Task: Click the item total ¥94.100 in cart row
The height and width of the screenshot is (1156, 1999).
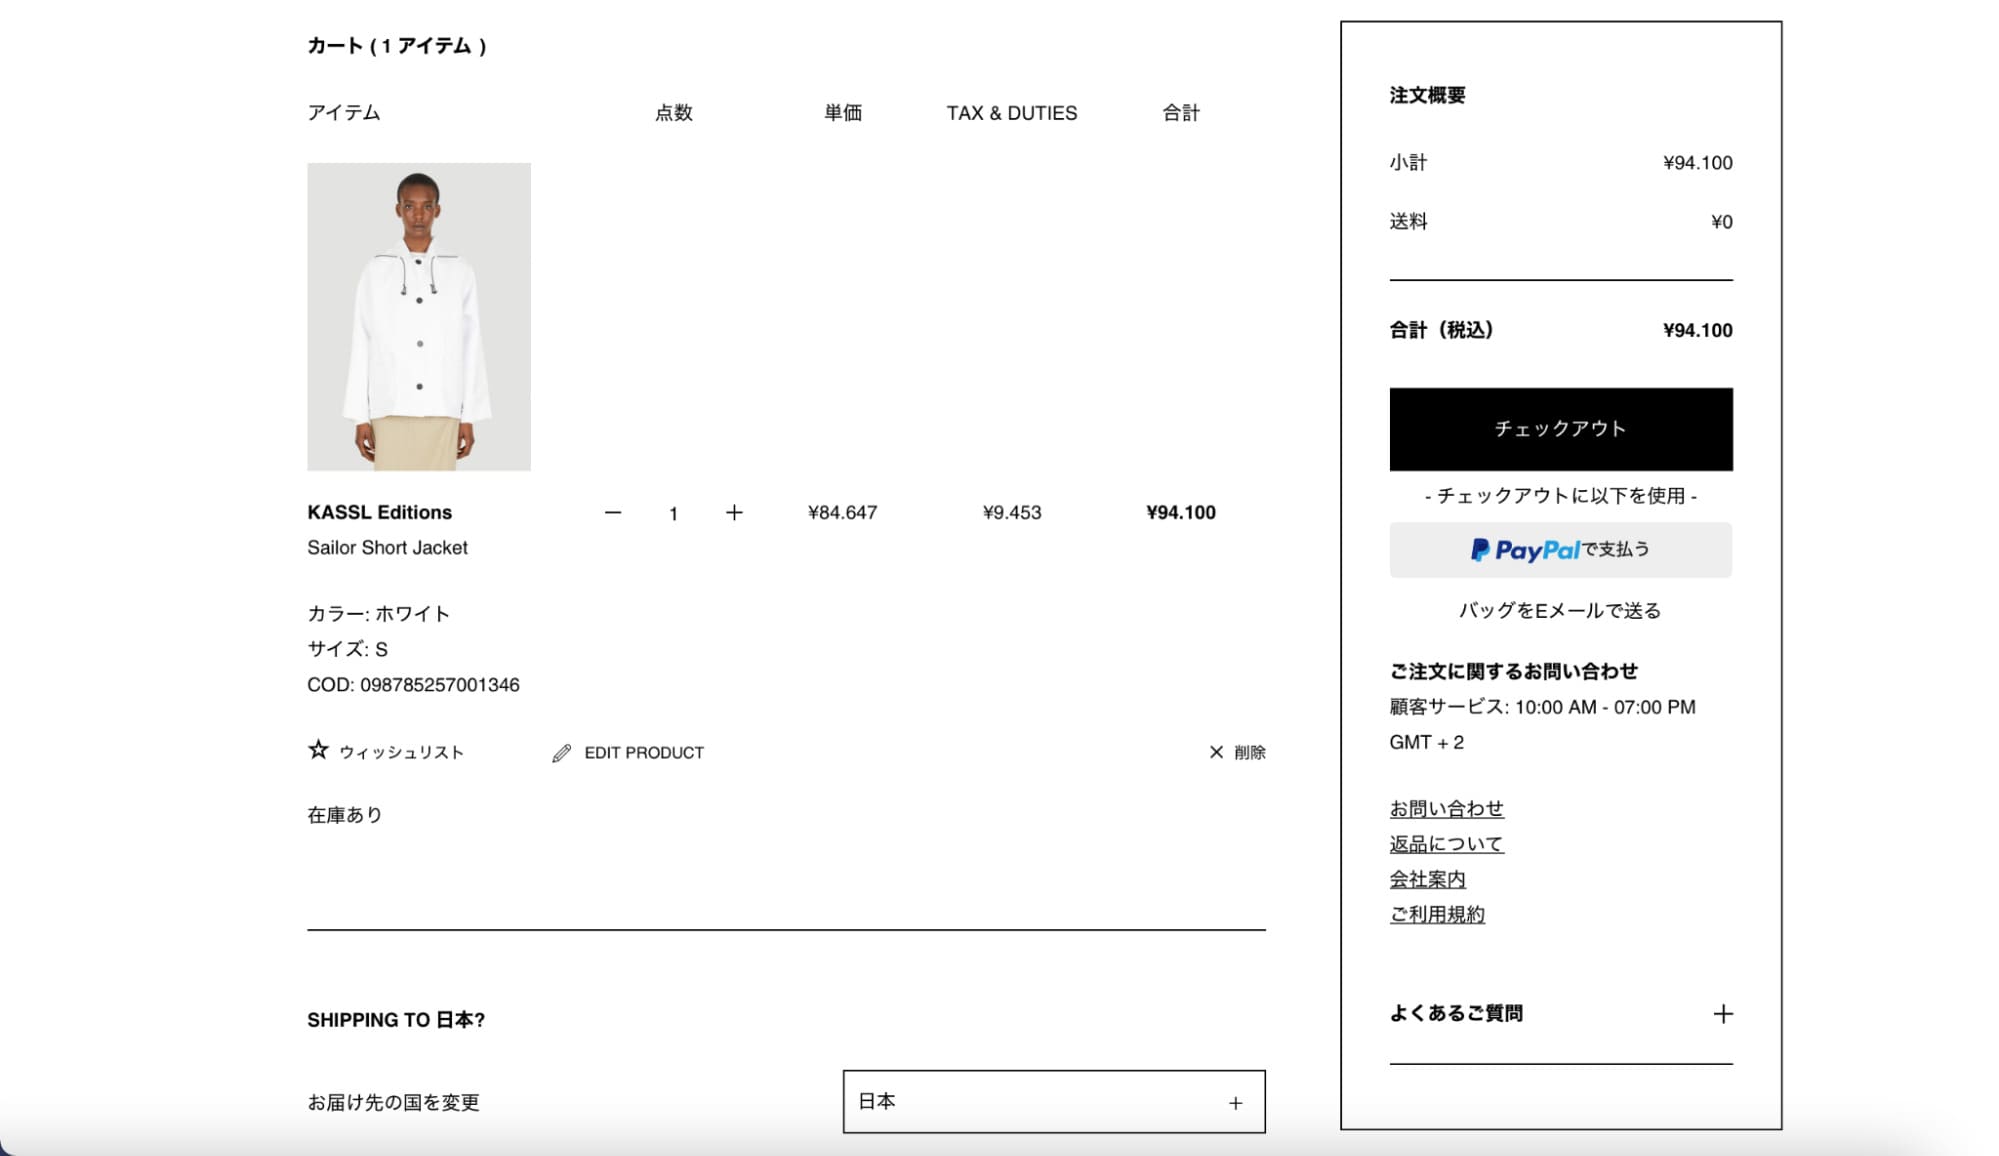Action: [1181, 513]
